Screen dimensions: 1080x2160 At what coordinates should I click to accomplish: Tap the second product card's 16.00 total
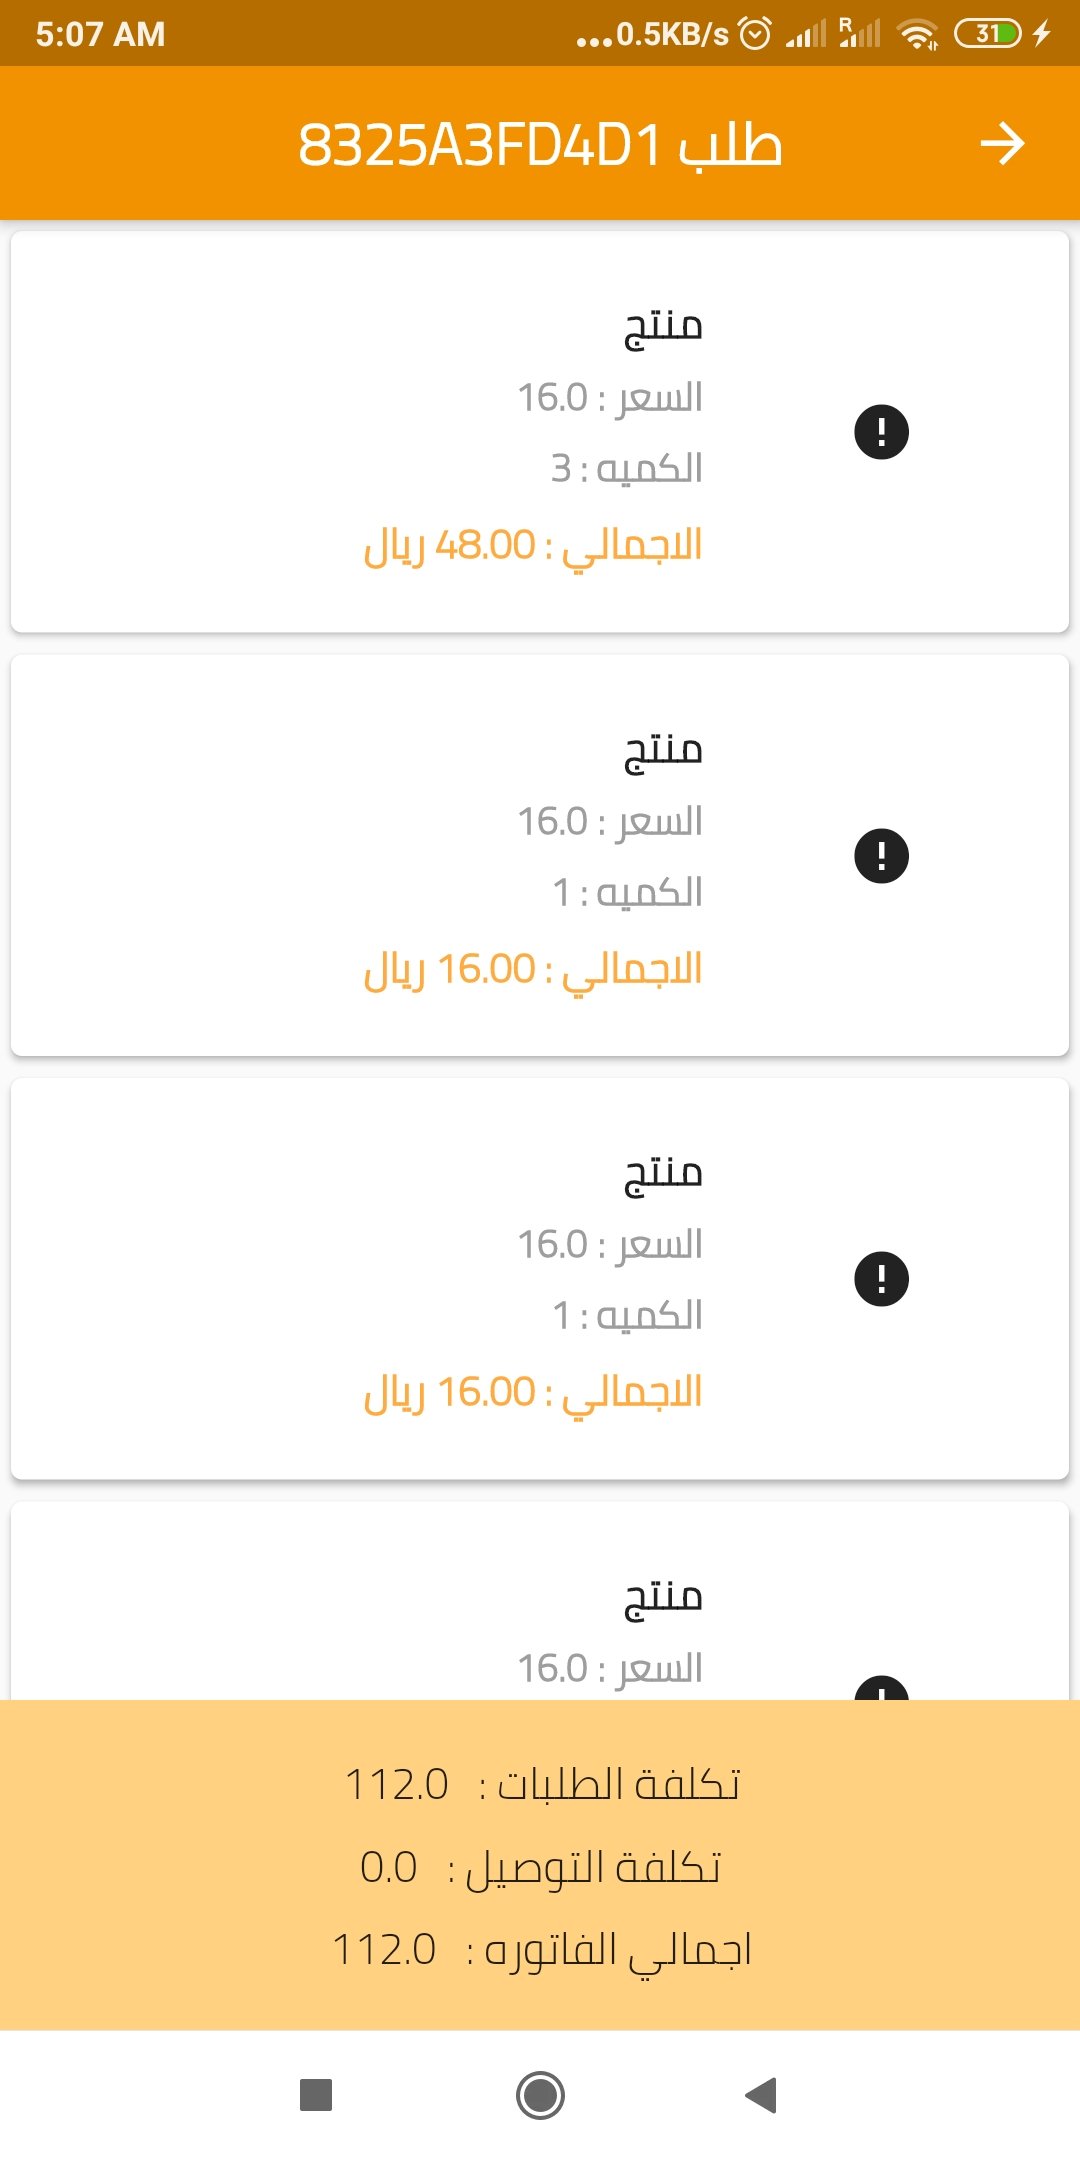point(533,970)
